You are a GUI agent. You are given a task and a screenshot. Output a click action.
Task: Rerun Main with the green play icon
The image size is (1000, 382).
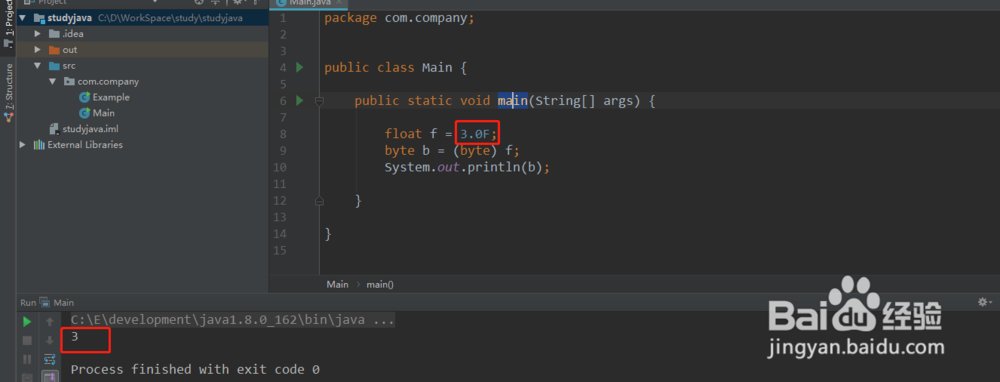click(x=27, y=321)
